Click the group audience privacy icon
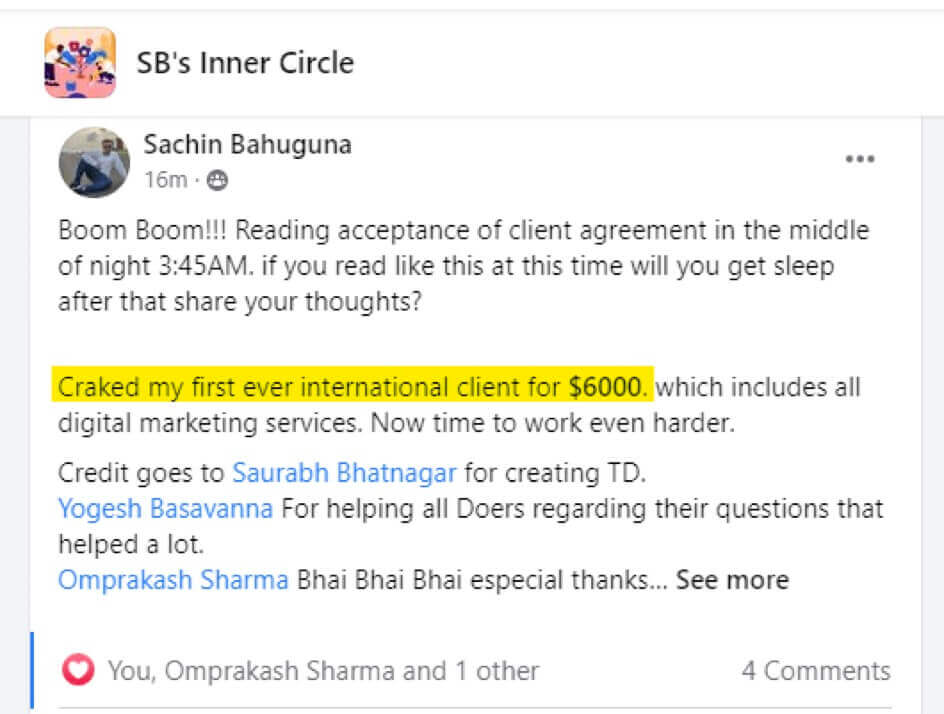The width and height of the screenshot is (944, 714). 217,180
